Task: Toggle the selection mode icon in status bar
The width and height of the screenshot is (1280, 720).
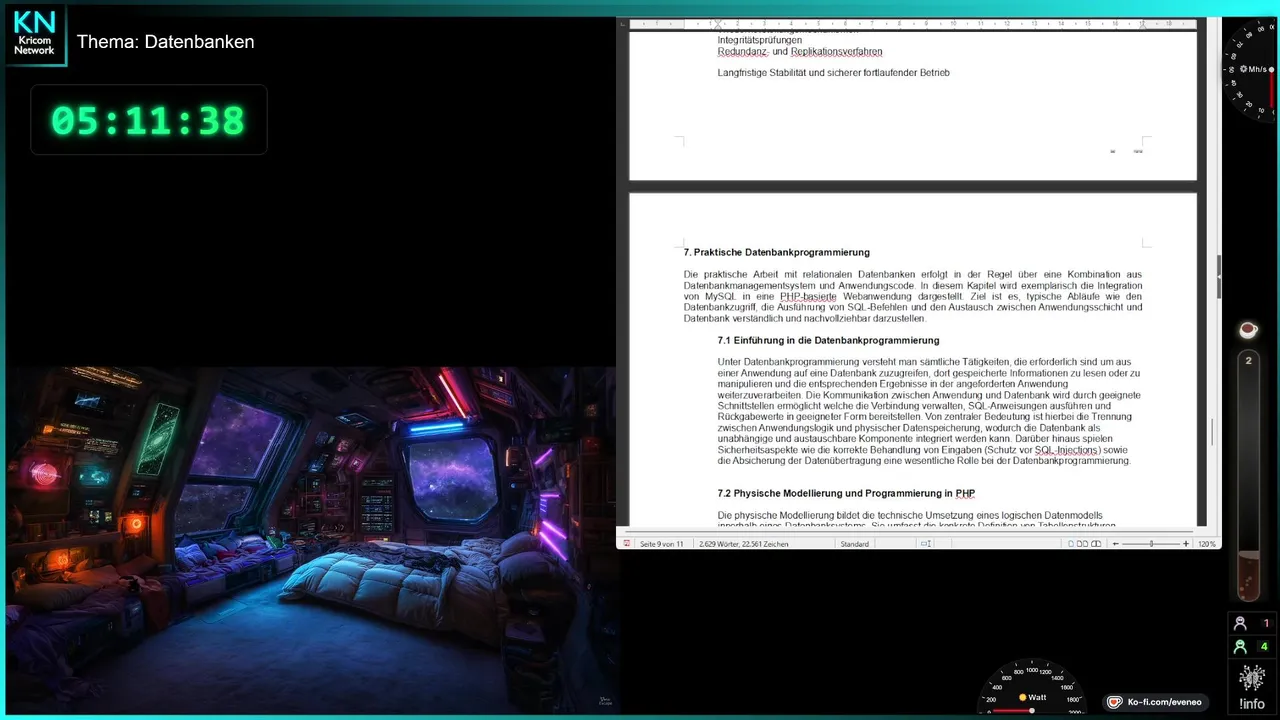Action: (x=926, y=544)
